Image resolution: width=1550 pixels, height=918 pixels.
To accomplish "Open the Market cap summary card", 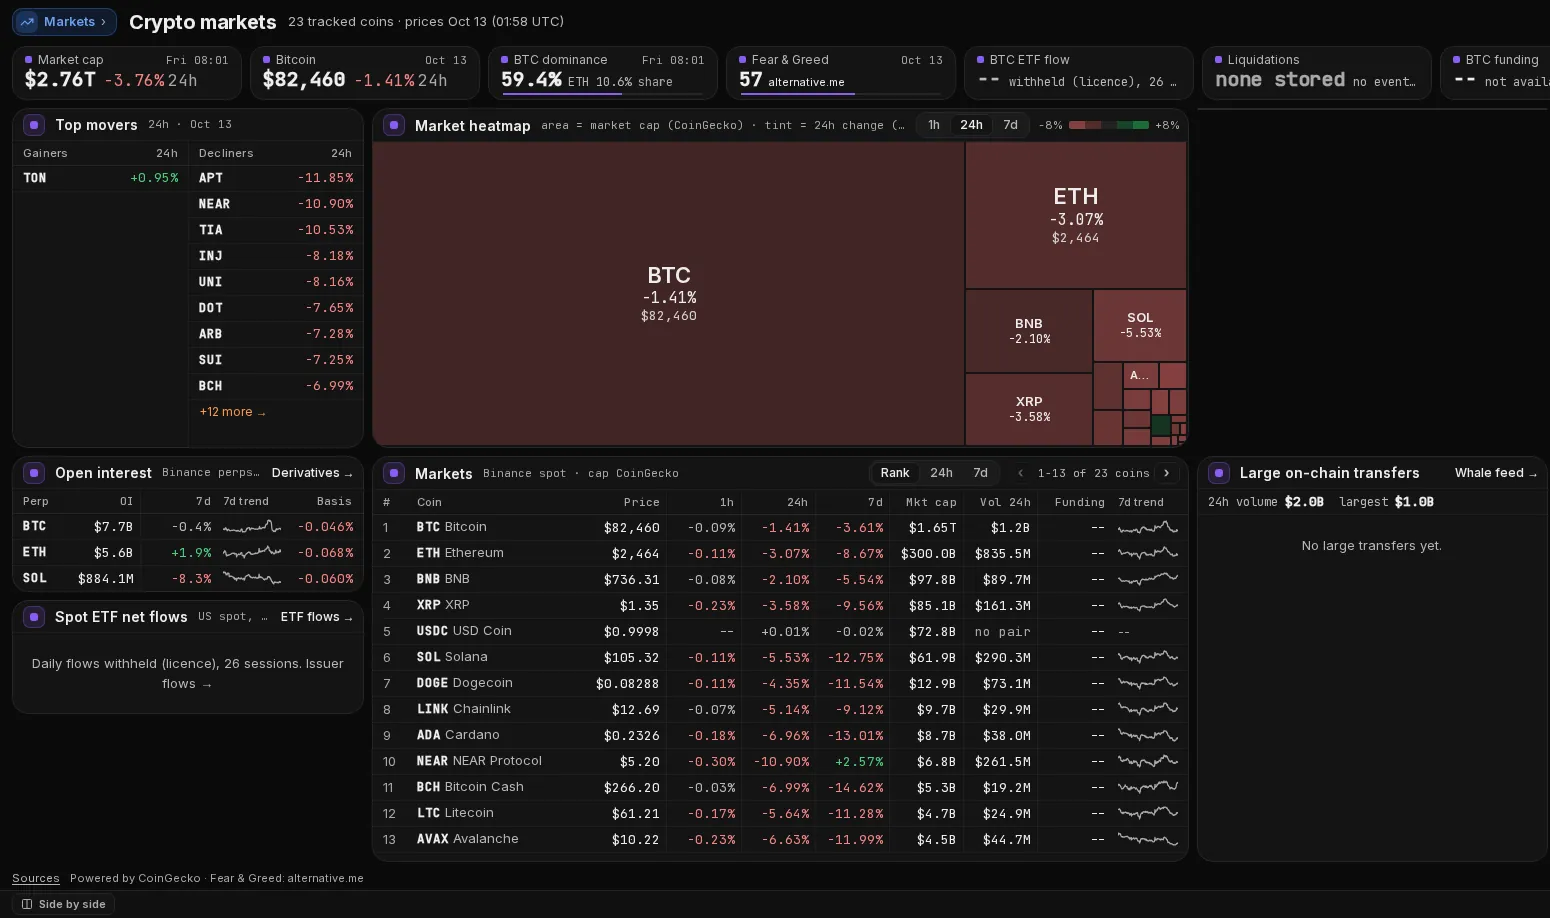I will coord(127,72).
